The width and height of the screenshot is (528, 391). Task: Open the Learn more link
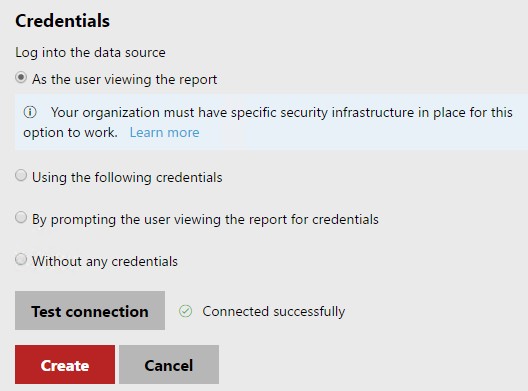click(x=165, y=132)
